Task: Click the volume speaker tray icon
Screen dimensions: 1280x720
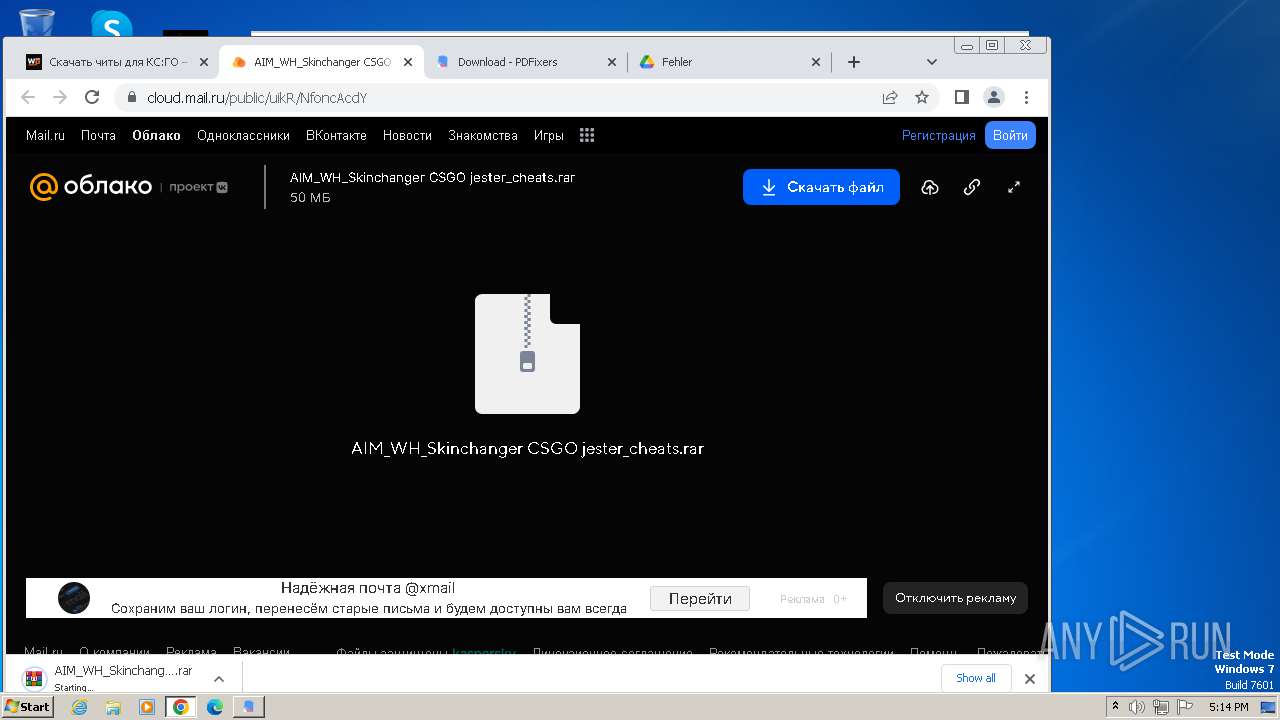Action: pos(1137,707)
